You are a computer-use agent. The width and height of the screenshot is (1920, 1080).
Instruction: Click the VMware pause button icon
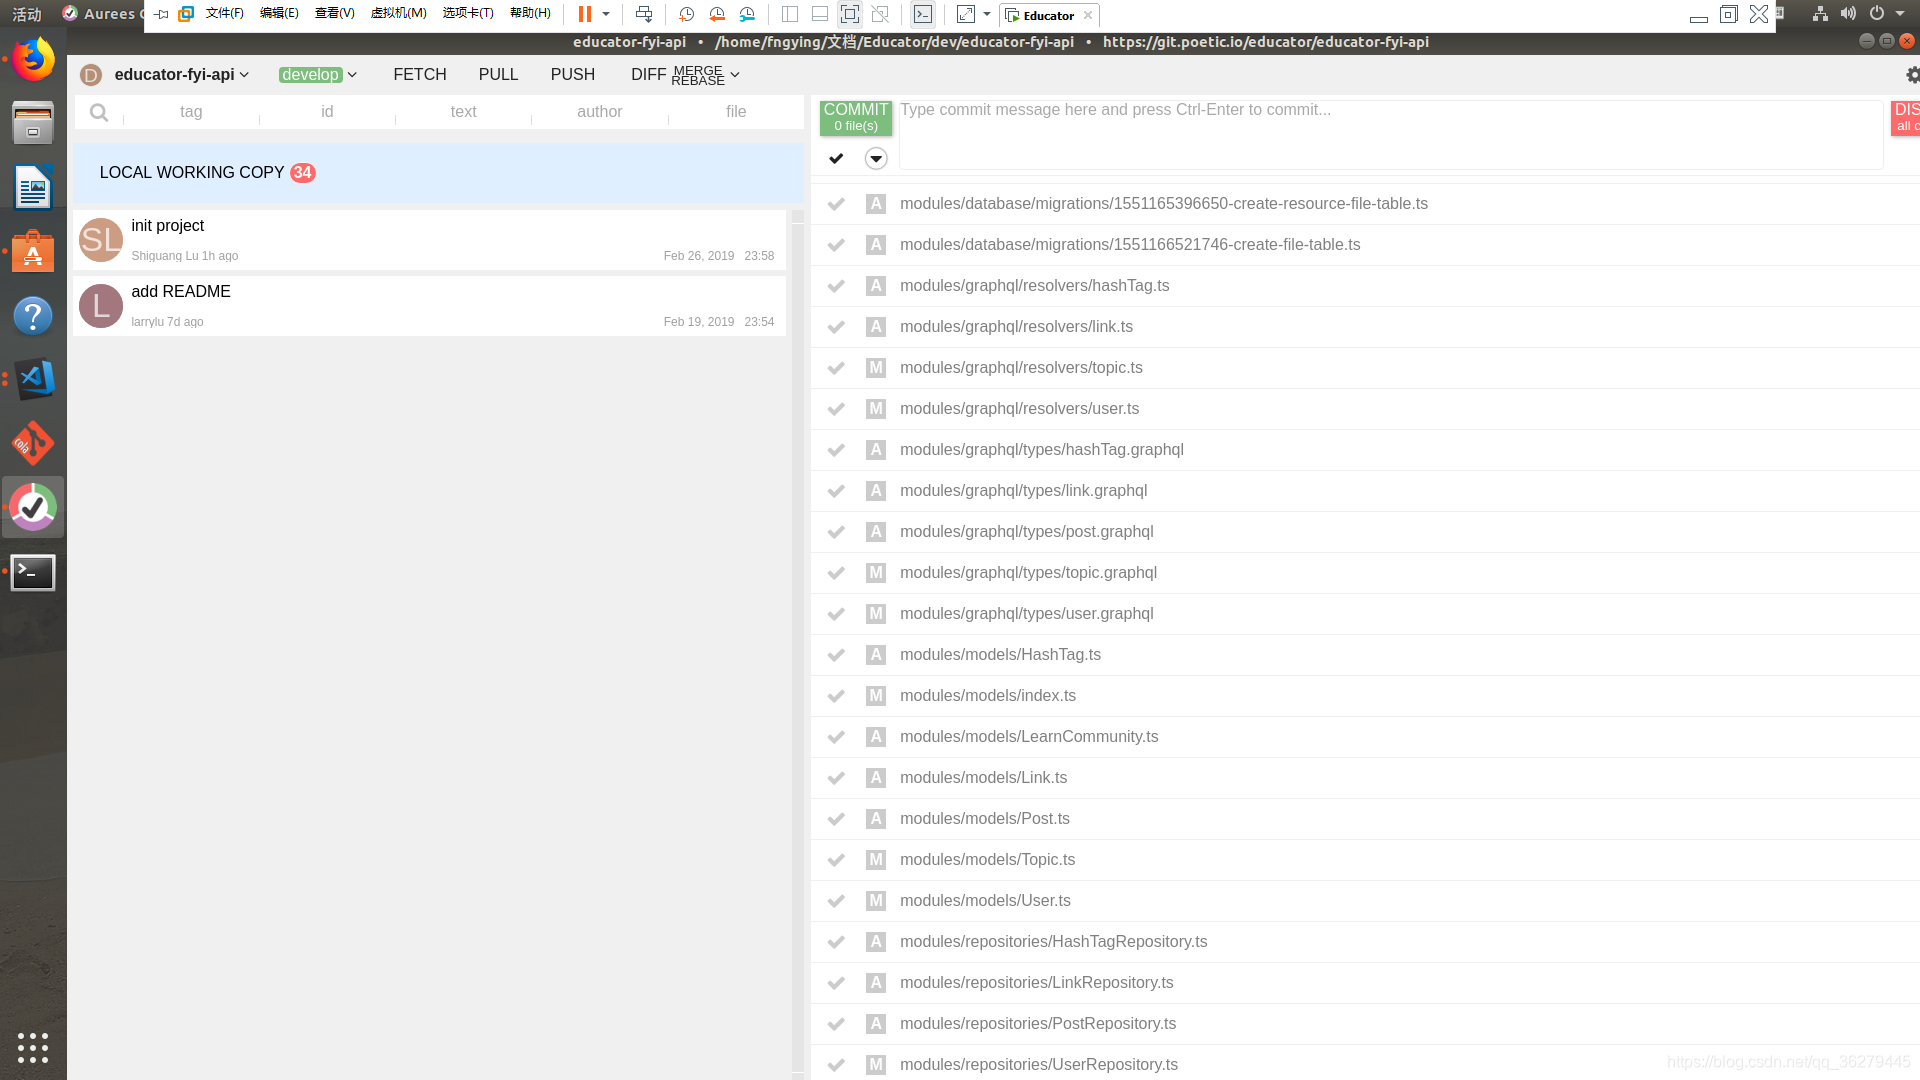(x=585, y=14)
